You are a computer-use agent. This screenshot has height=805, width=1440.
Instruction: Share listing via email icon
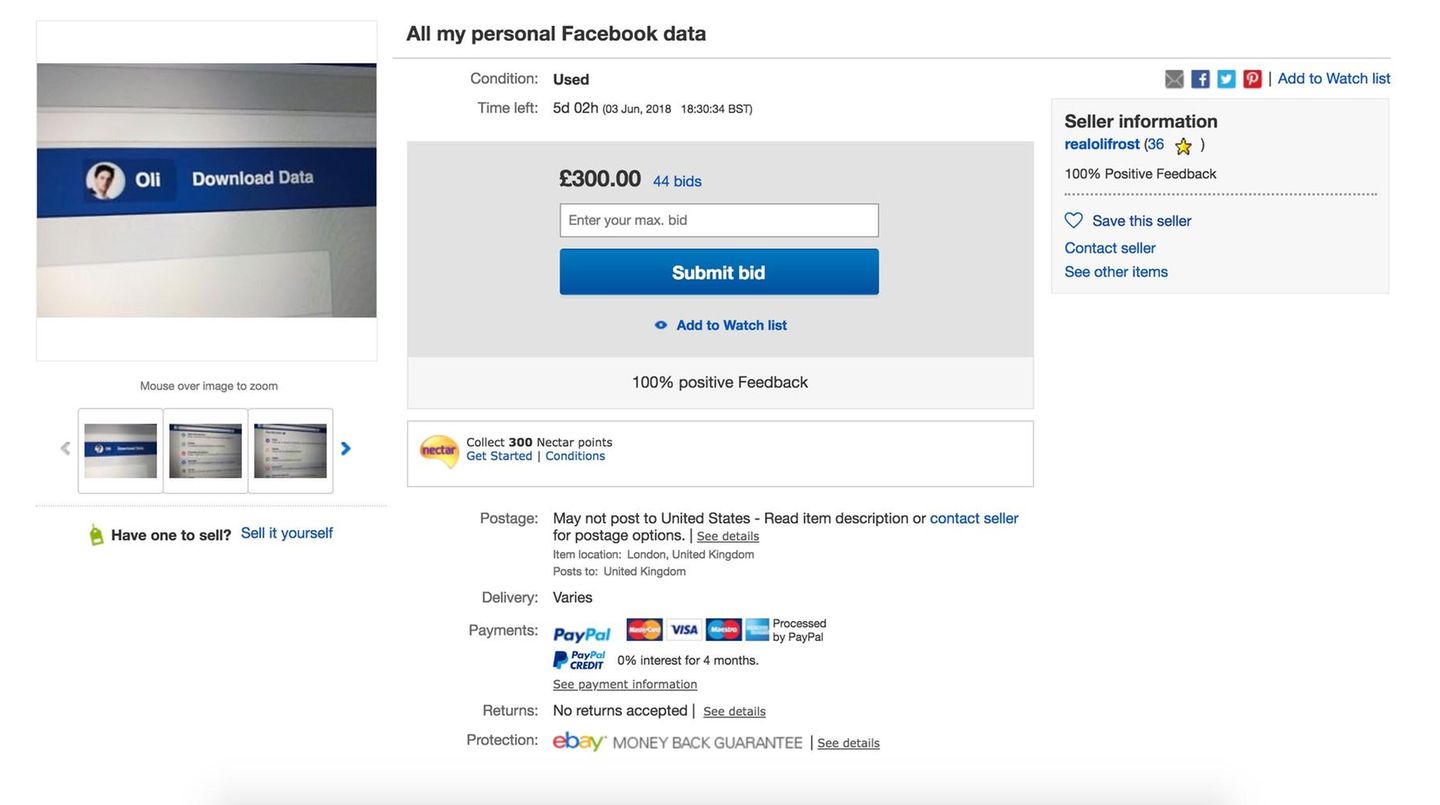[1174, 79]
